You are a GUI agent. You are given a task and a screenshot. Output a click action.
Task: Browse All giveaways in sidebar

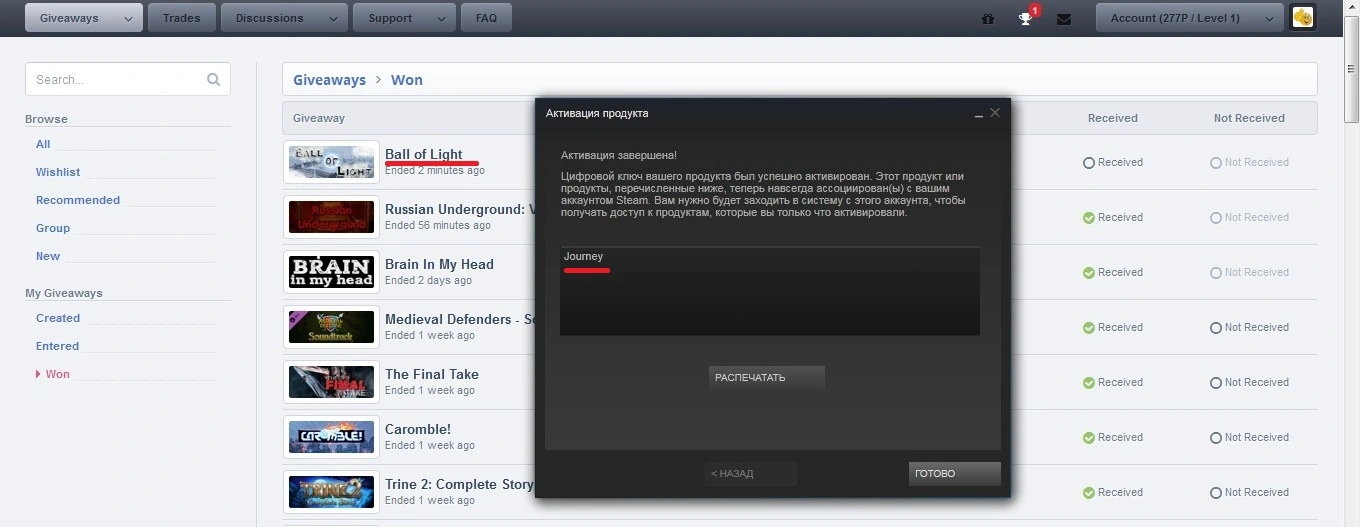(43, 144)
